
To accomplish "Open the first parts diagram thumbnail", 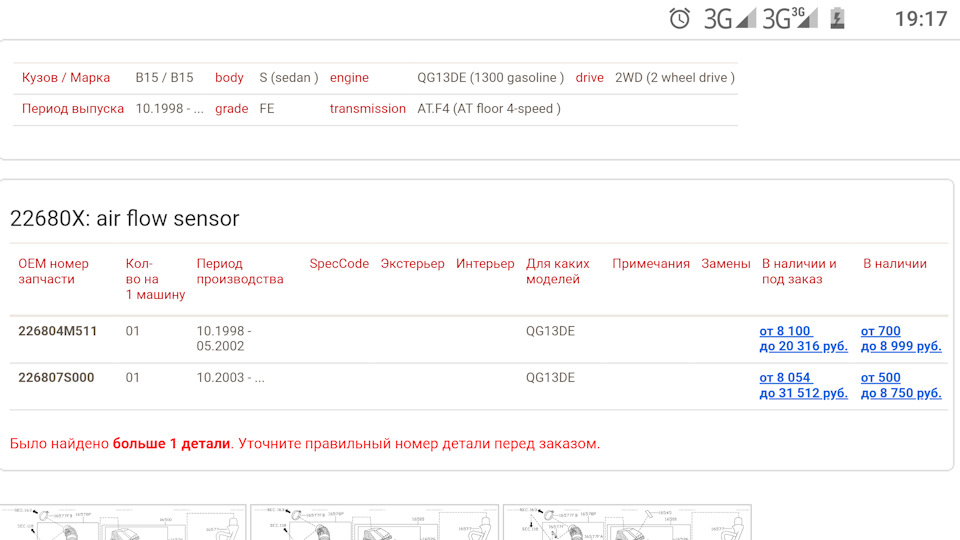I will (x=122, y=522).
